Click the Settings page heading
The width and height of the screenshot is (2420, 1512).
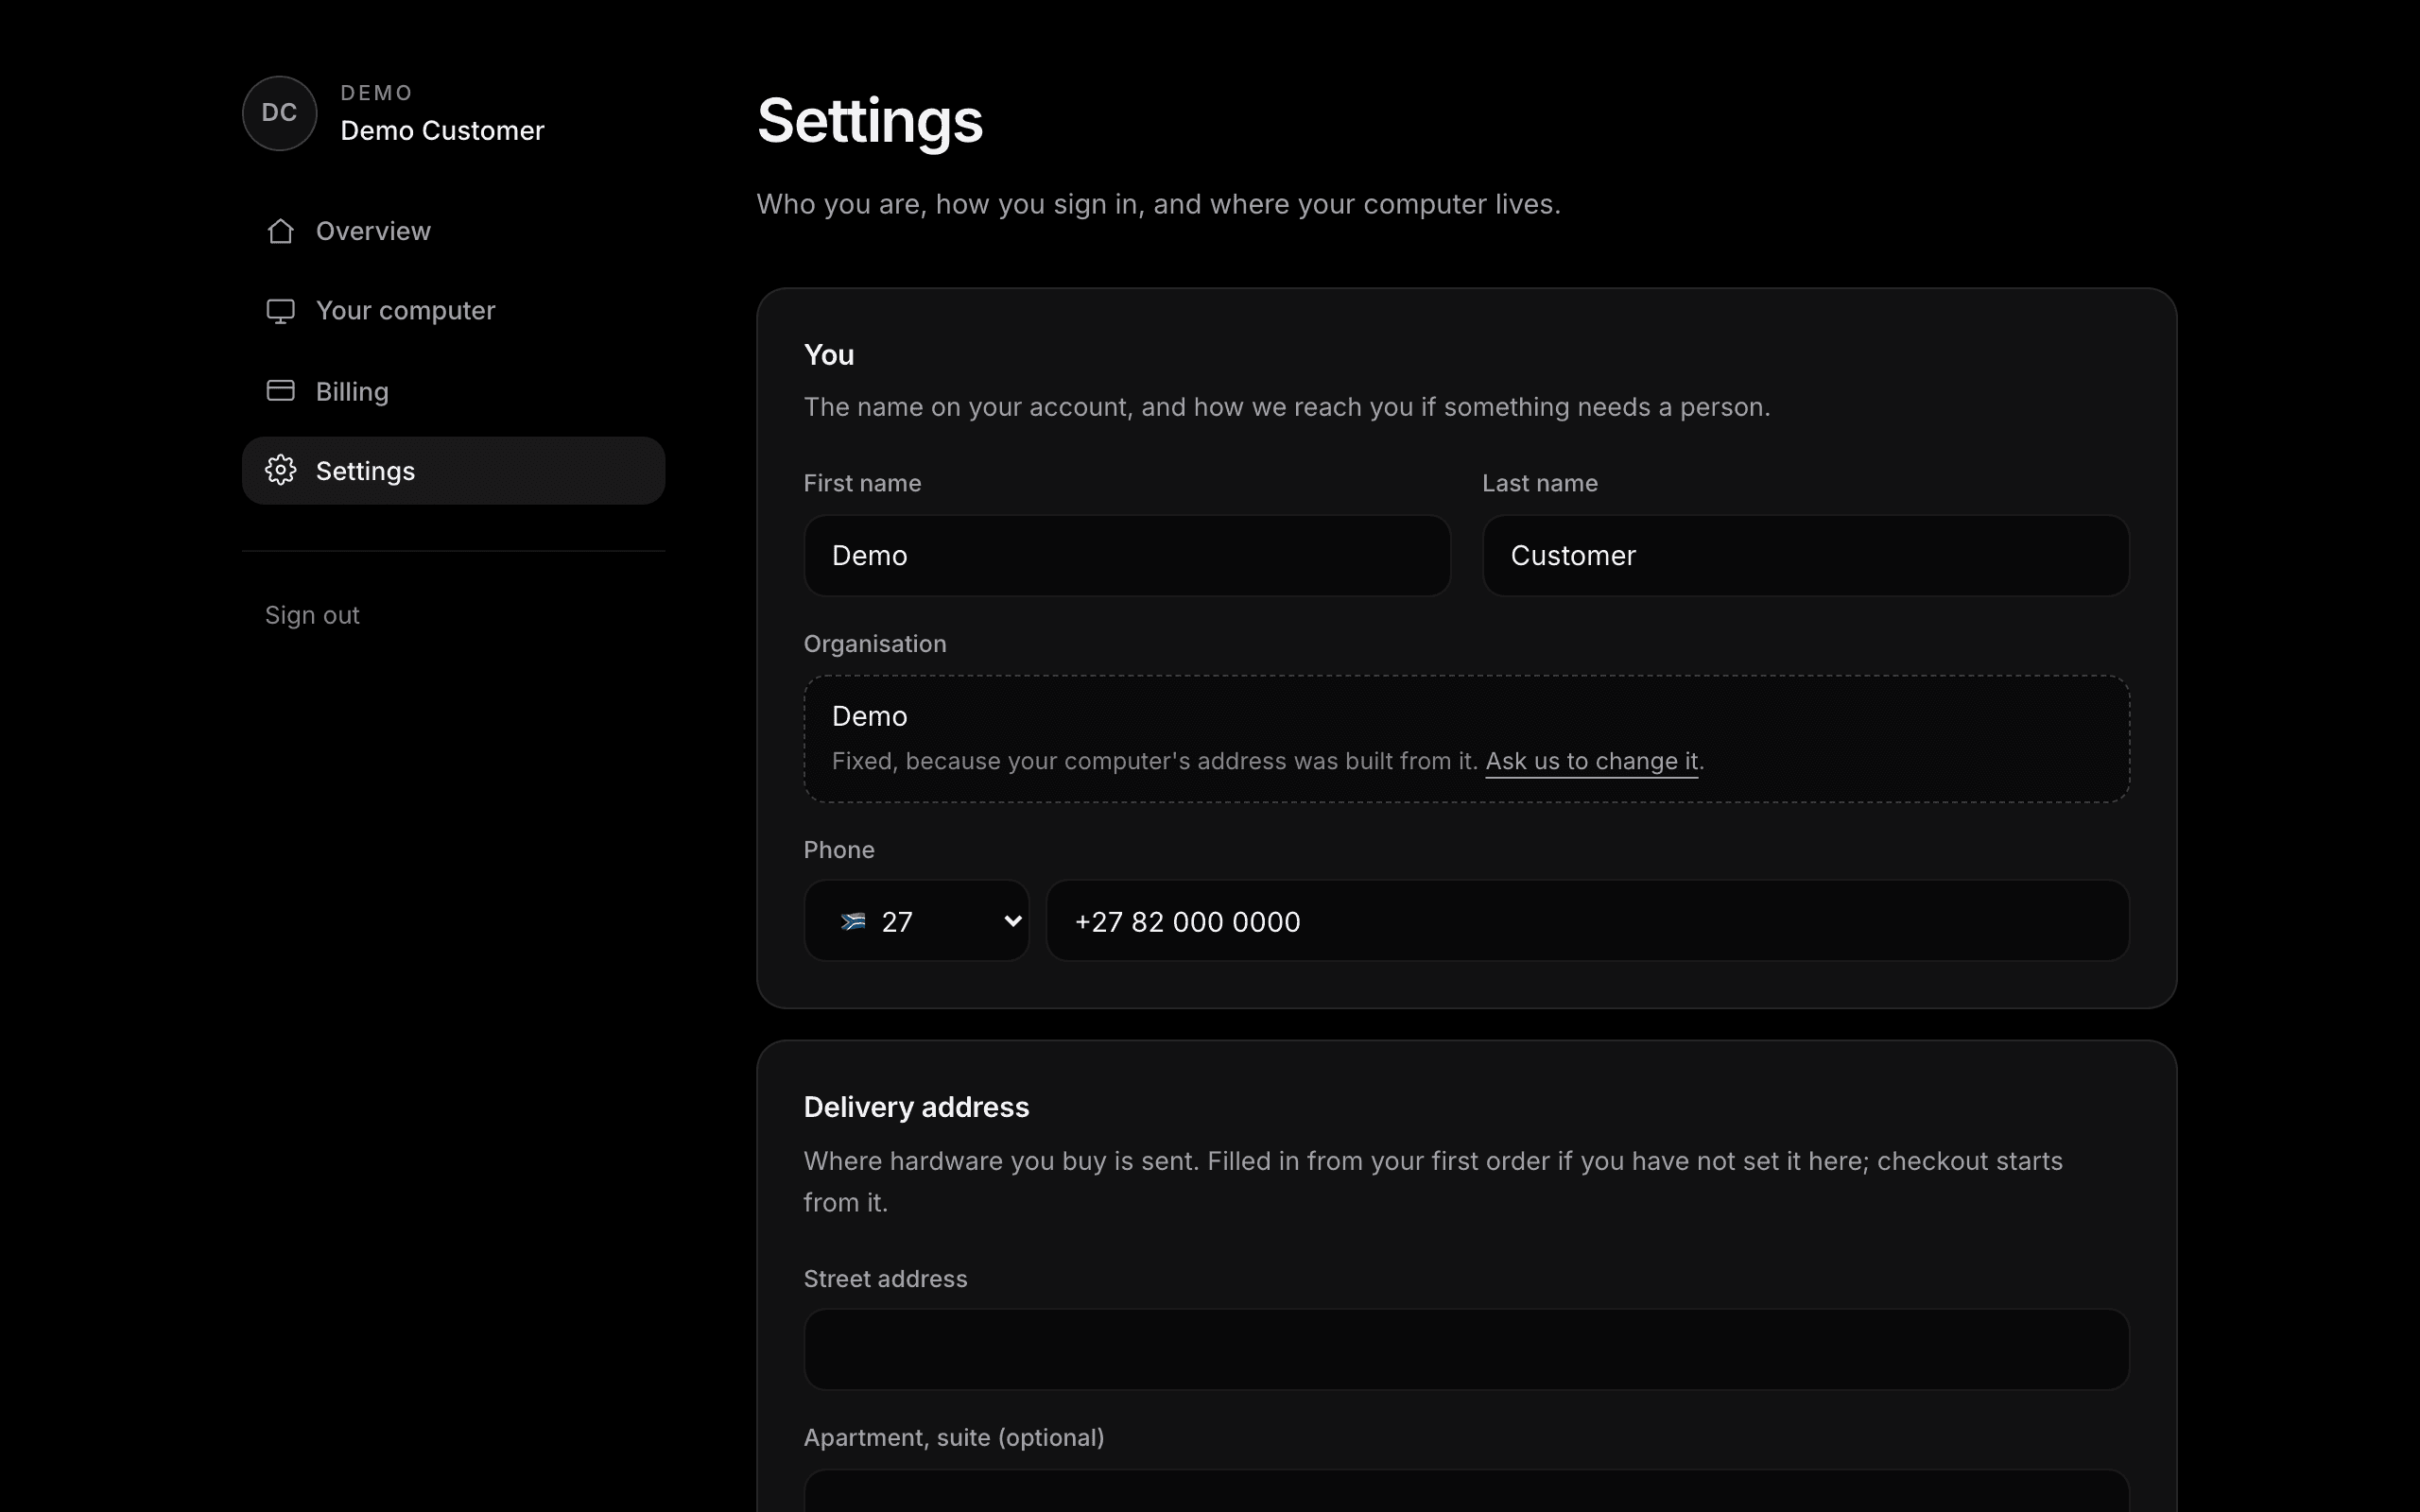(869, 121)
